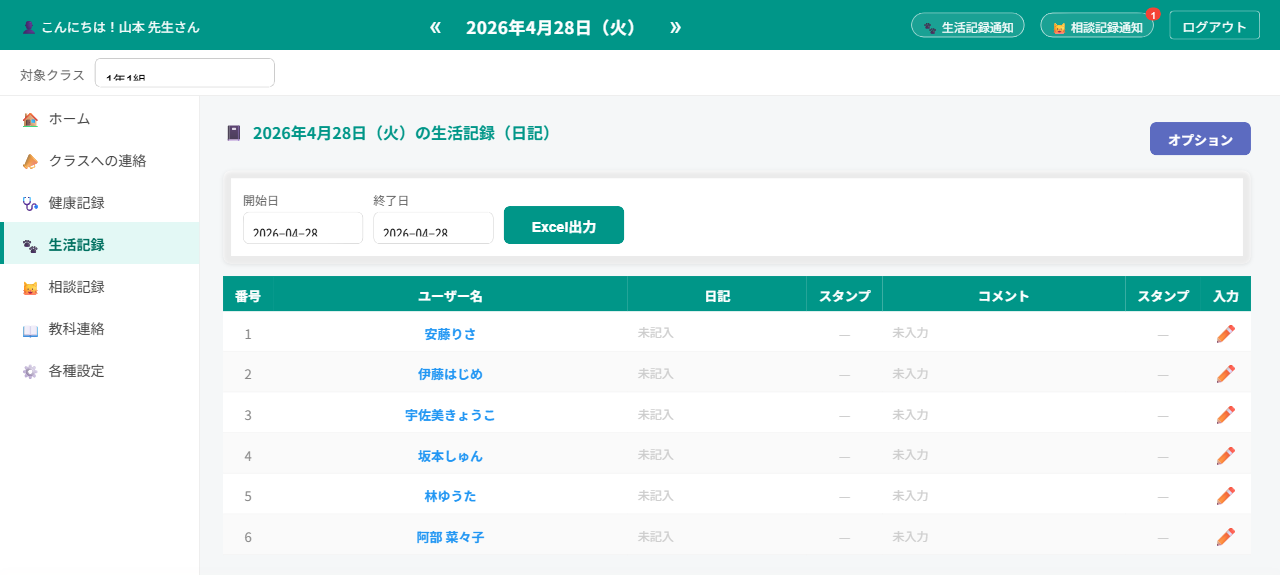
Task: Click the notebook icon beside the page title
Action: [234, 132]
